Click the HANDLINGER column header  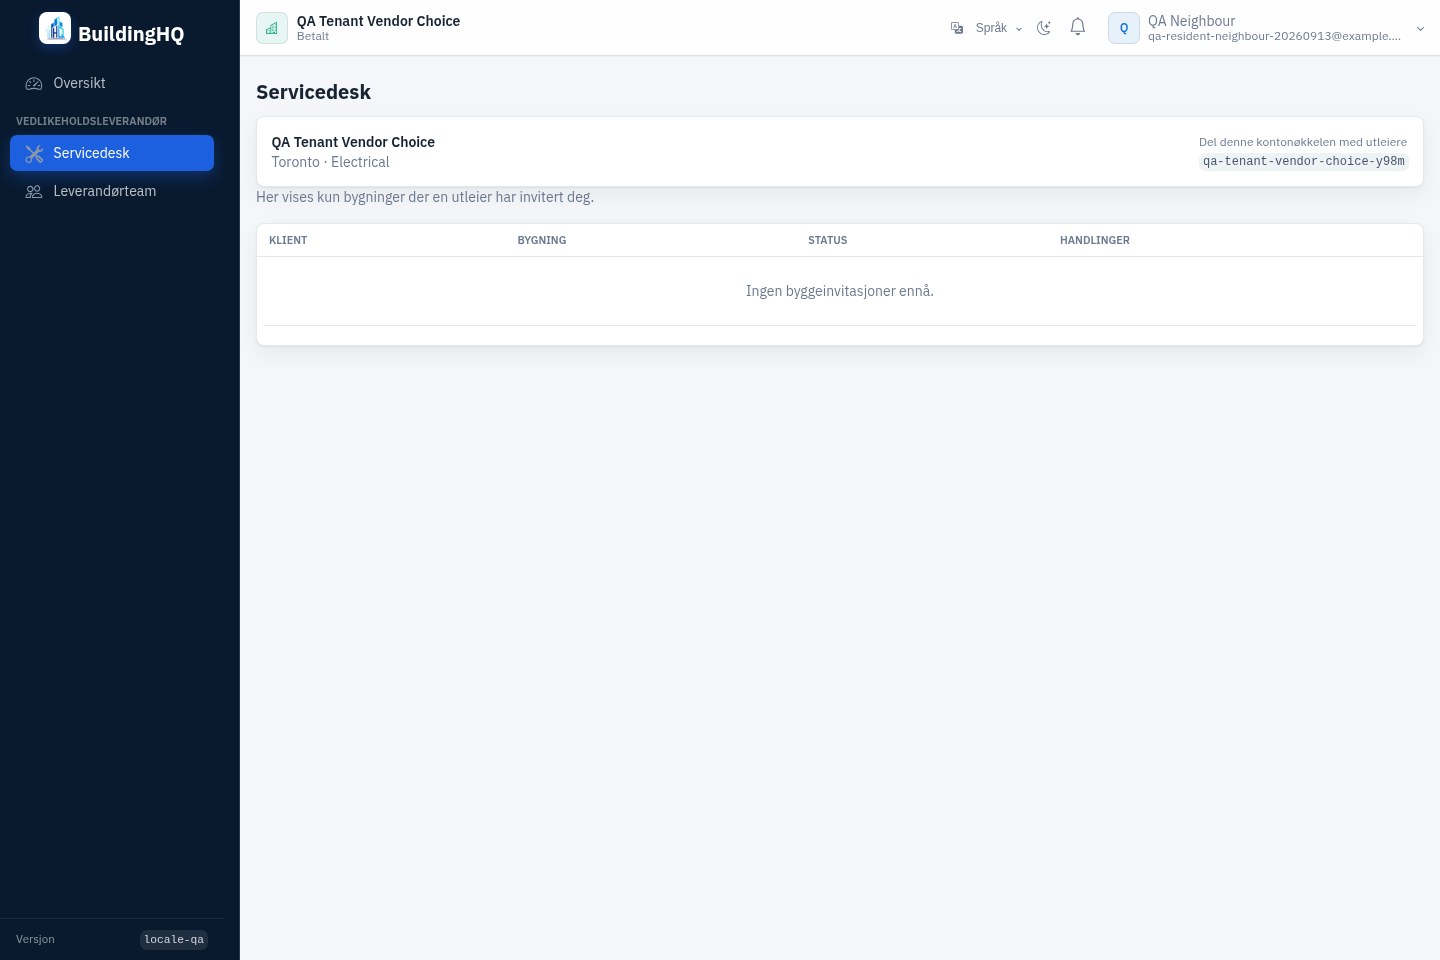click(x=1095, y=240)
